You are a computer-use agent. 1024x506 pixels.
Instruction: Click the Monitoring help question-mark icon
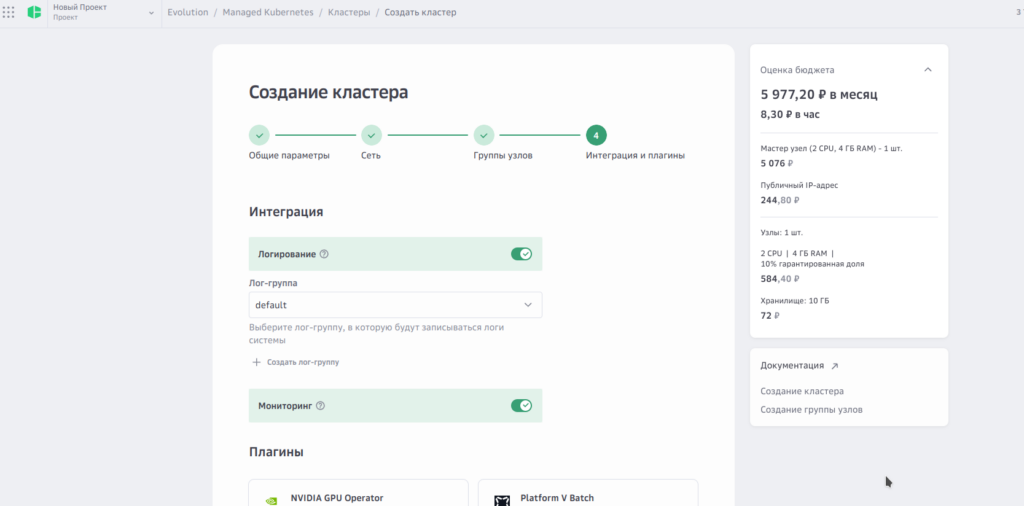click(321, 406)
